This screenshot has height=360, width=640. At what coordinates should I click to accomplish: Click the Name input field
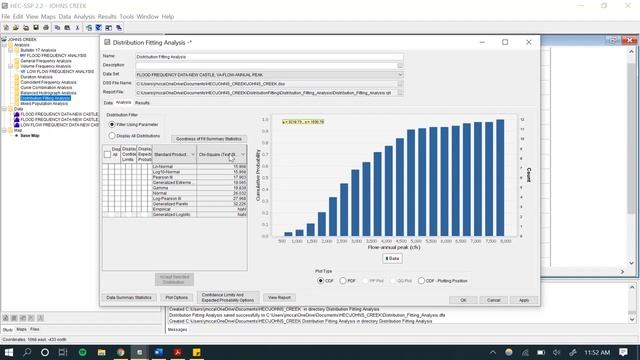pyautogui.click(x=269, y=57)
